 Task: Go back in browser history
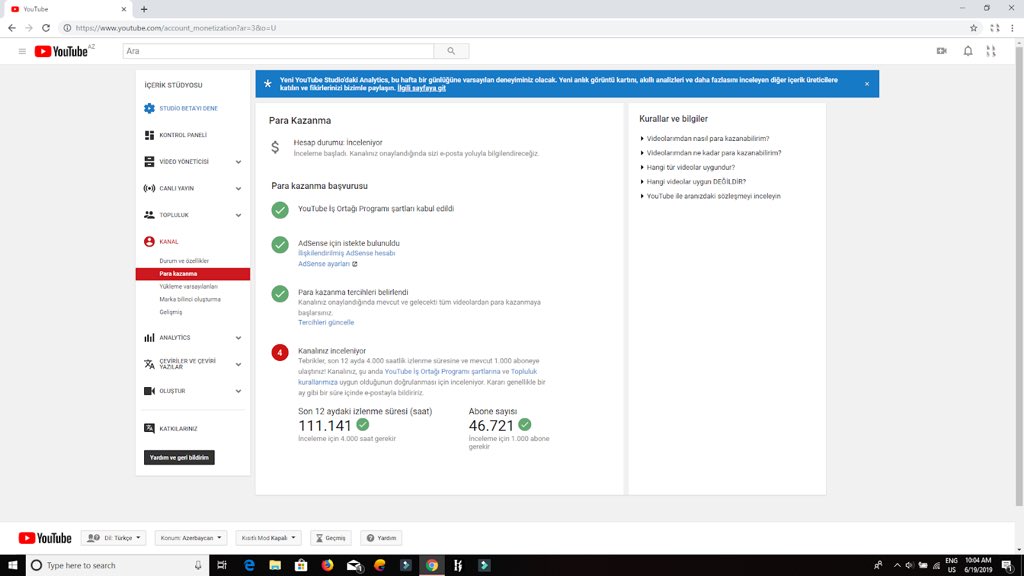click(x=12, y=28)
